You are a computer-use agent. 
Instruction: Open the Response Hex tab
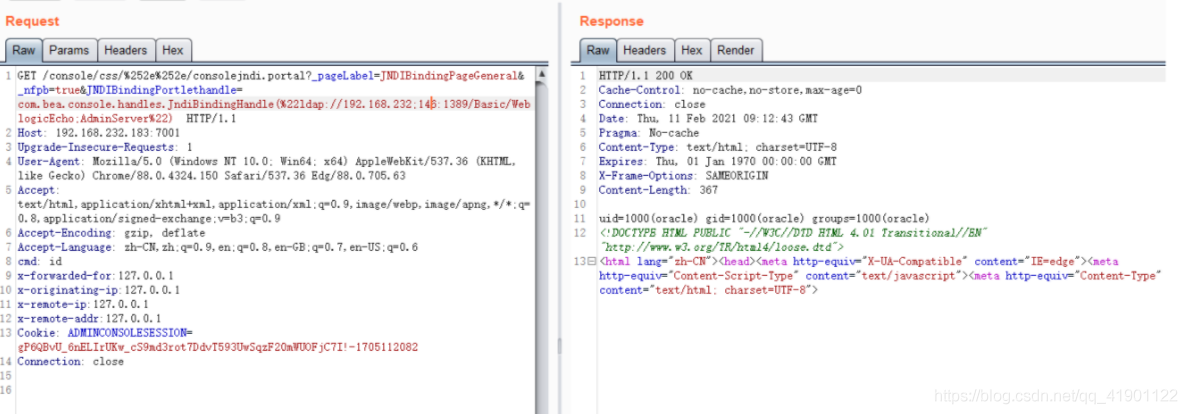691,51
